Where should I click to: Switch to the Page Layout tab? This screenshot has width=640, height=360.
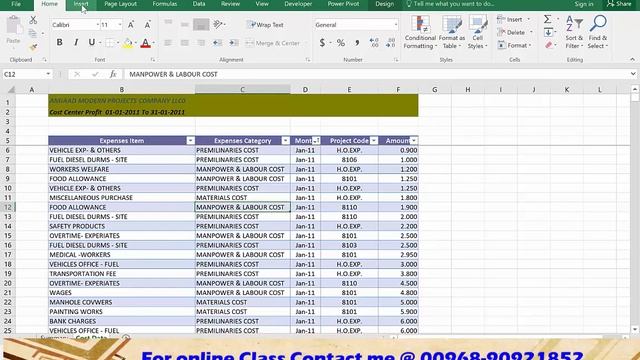120,4
